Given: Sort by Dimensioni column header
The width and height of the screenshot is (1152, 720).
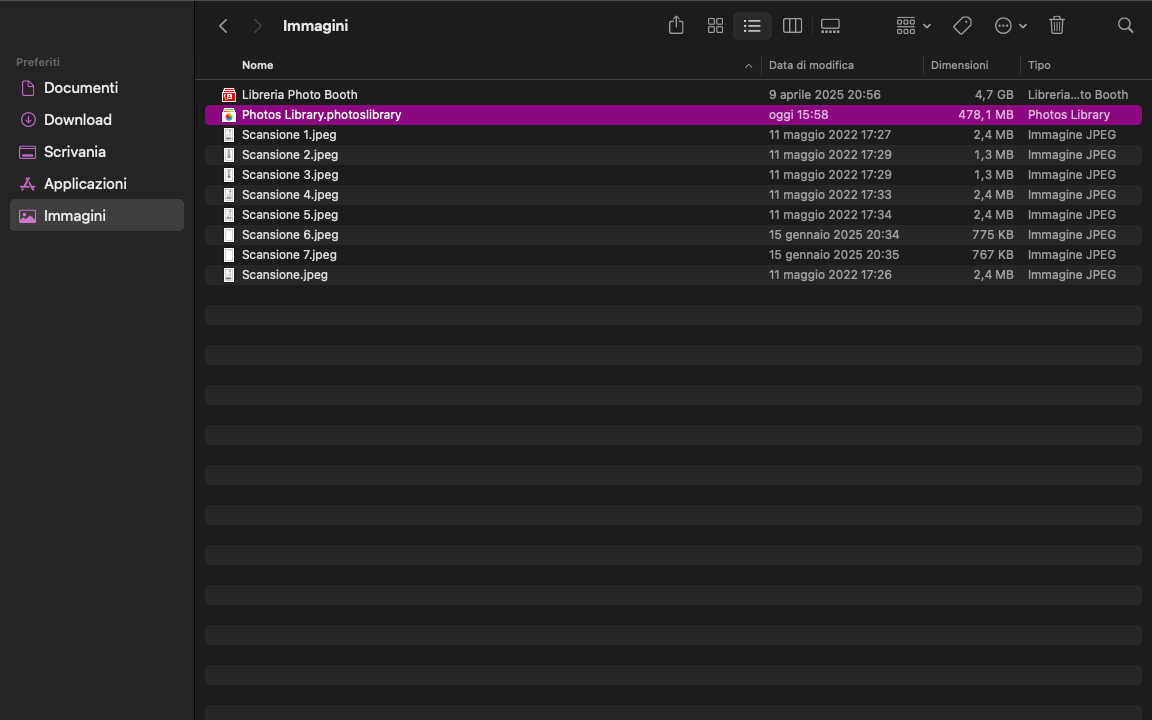Looking at the screenshot, I should (959, 65).
